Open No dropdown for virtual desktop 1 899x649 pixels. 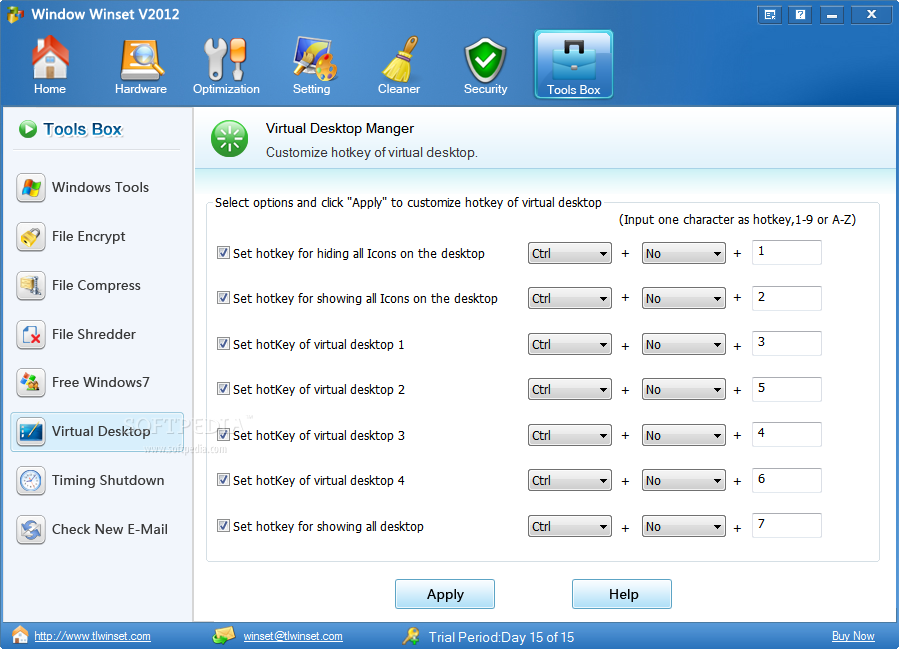pyautogui.click(x=683, y=345)
